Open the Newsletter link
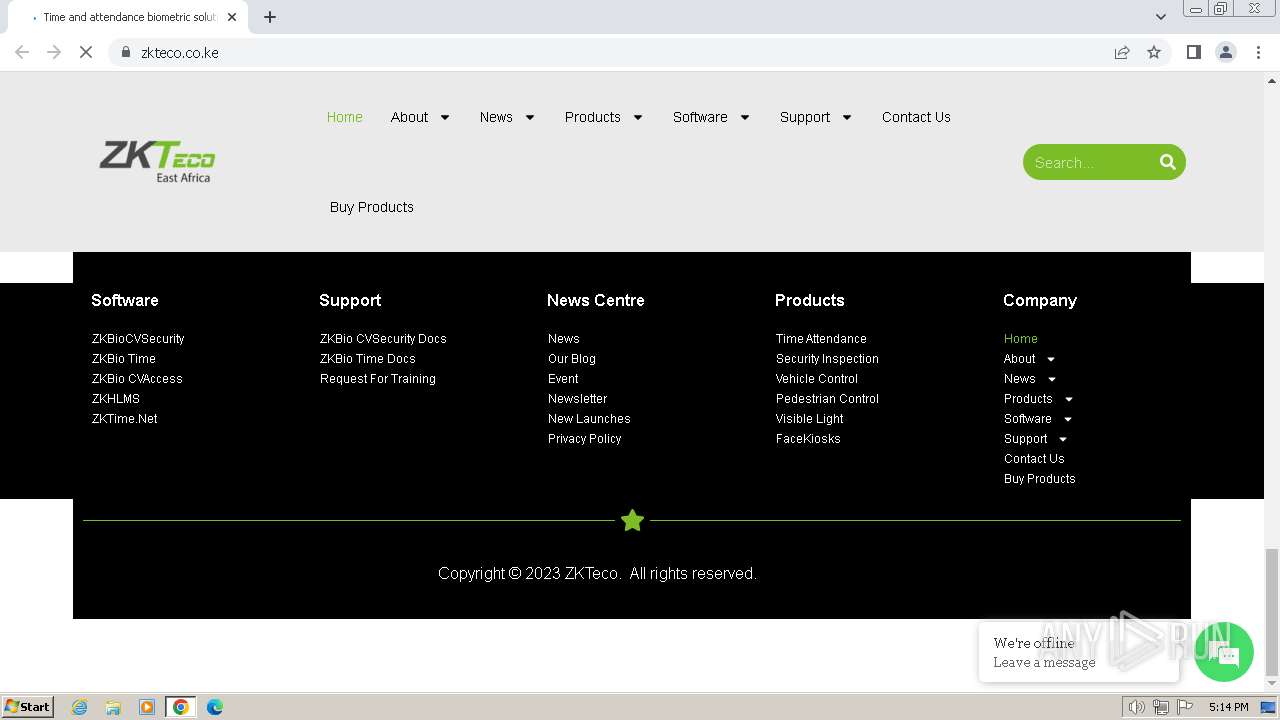Image resolution: width=1280 pixels, height=720 pixels. pyautogui.click(x=577, y=399)
